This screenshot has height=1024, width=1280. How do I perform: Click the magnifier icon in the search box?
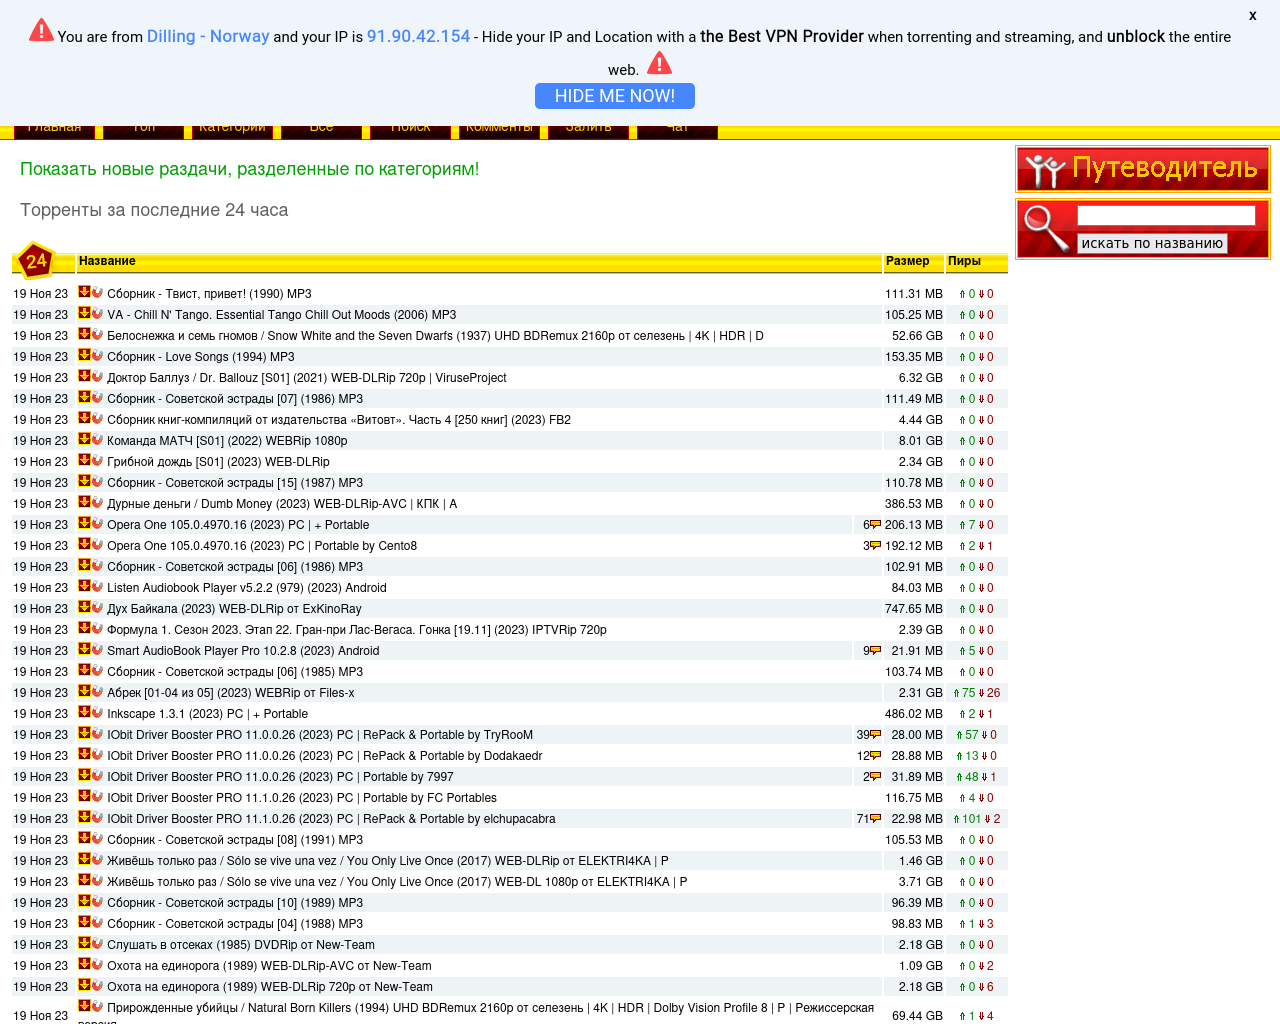click(x=1046, y=229)
